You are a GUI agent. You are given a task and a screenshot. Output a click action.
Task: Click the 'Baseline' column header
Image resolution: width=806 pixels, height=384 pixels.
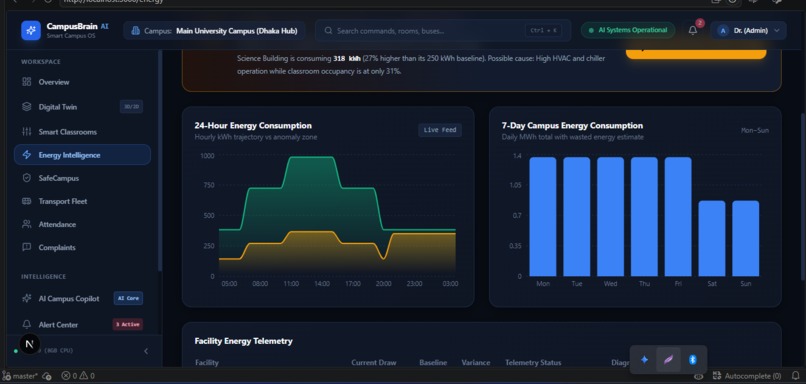coord(433,362)
